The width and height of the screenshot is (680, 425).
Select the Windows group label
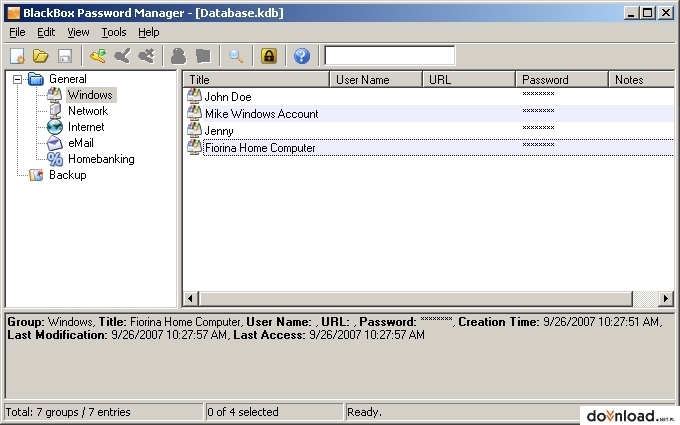click(x=90, y=95)
